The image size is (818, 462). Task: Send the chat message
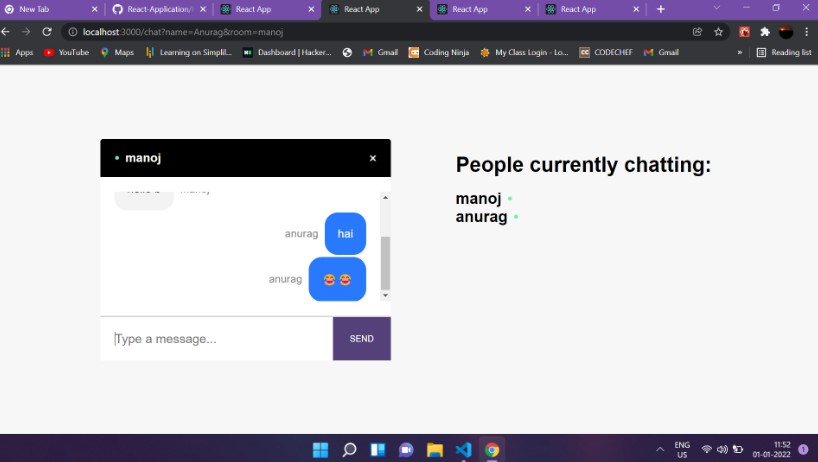pyautogui.click(x=362, y=338)
